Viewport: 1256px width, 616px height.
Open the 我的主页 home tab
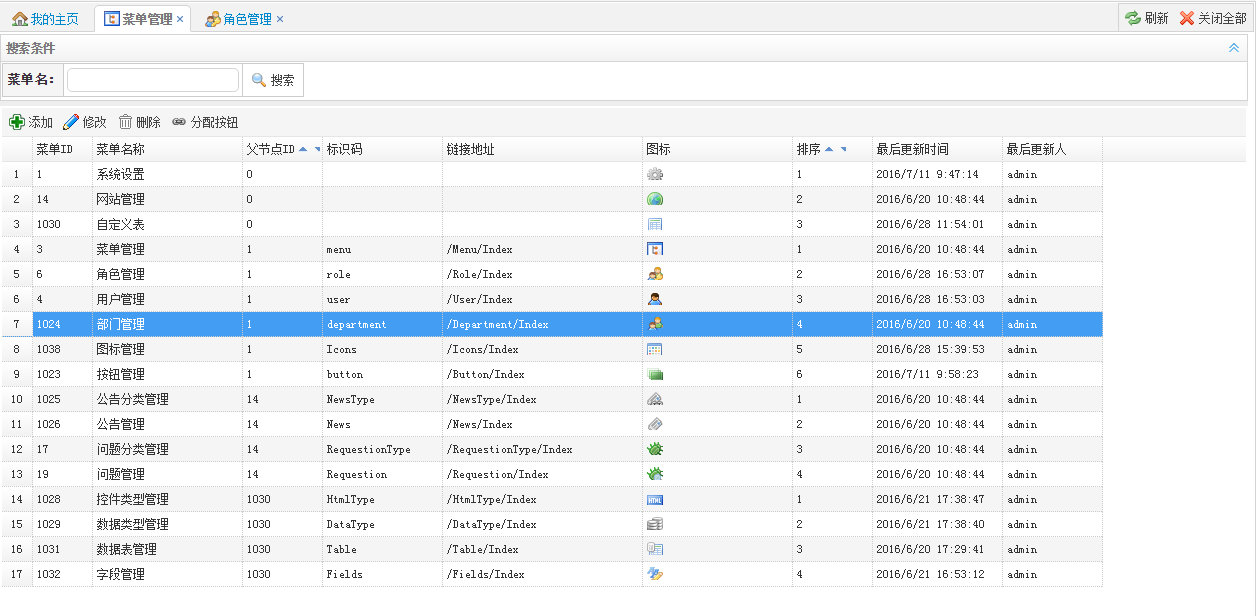(x=46, y=19)
